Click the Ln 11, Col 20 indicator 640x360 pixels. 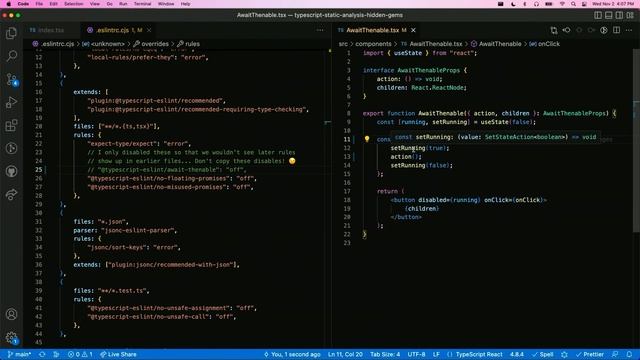pos(345,354)
